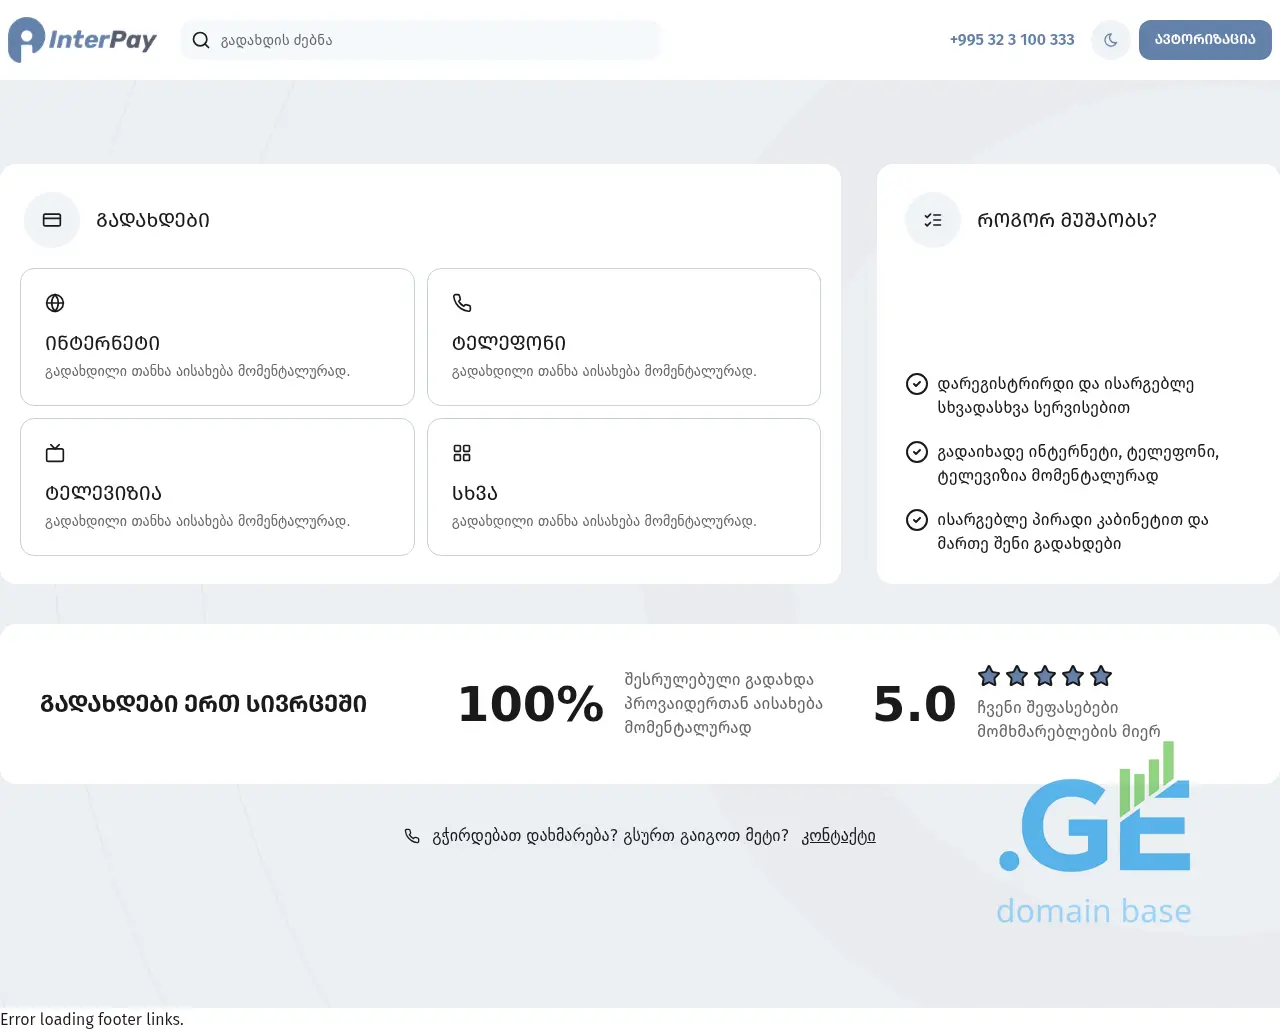Screen dimensions: 1280x1032
Task: Click the grid icon in სხვა card
Action: 462,453
